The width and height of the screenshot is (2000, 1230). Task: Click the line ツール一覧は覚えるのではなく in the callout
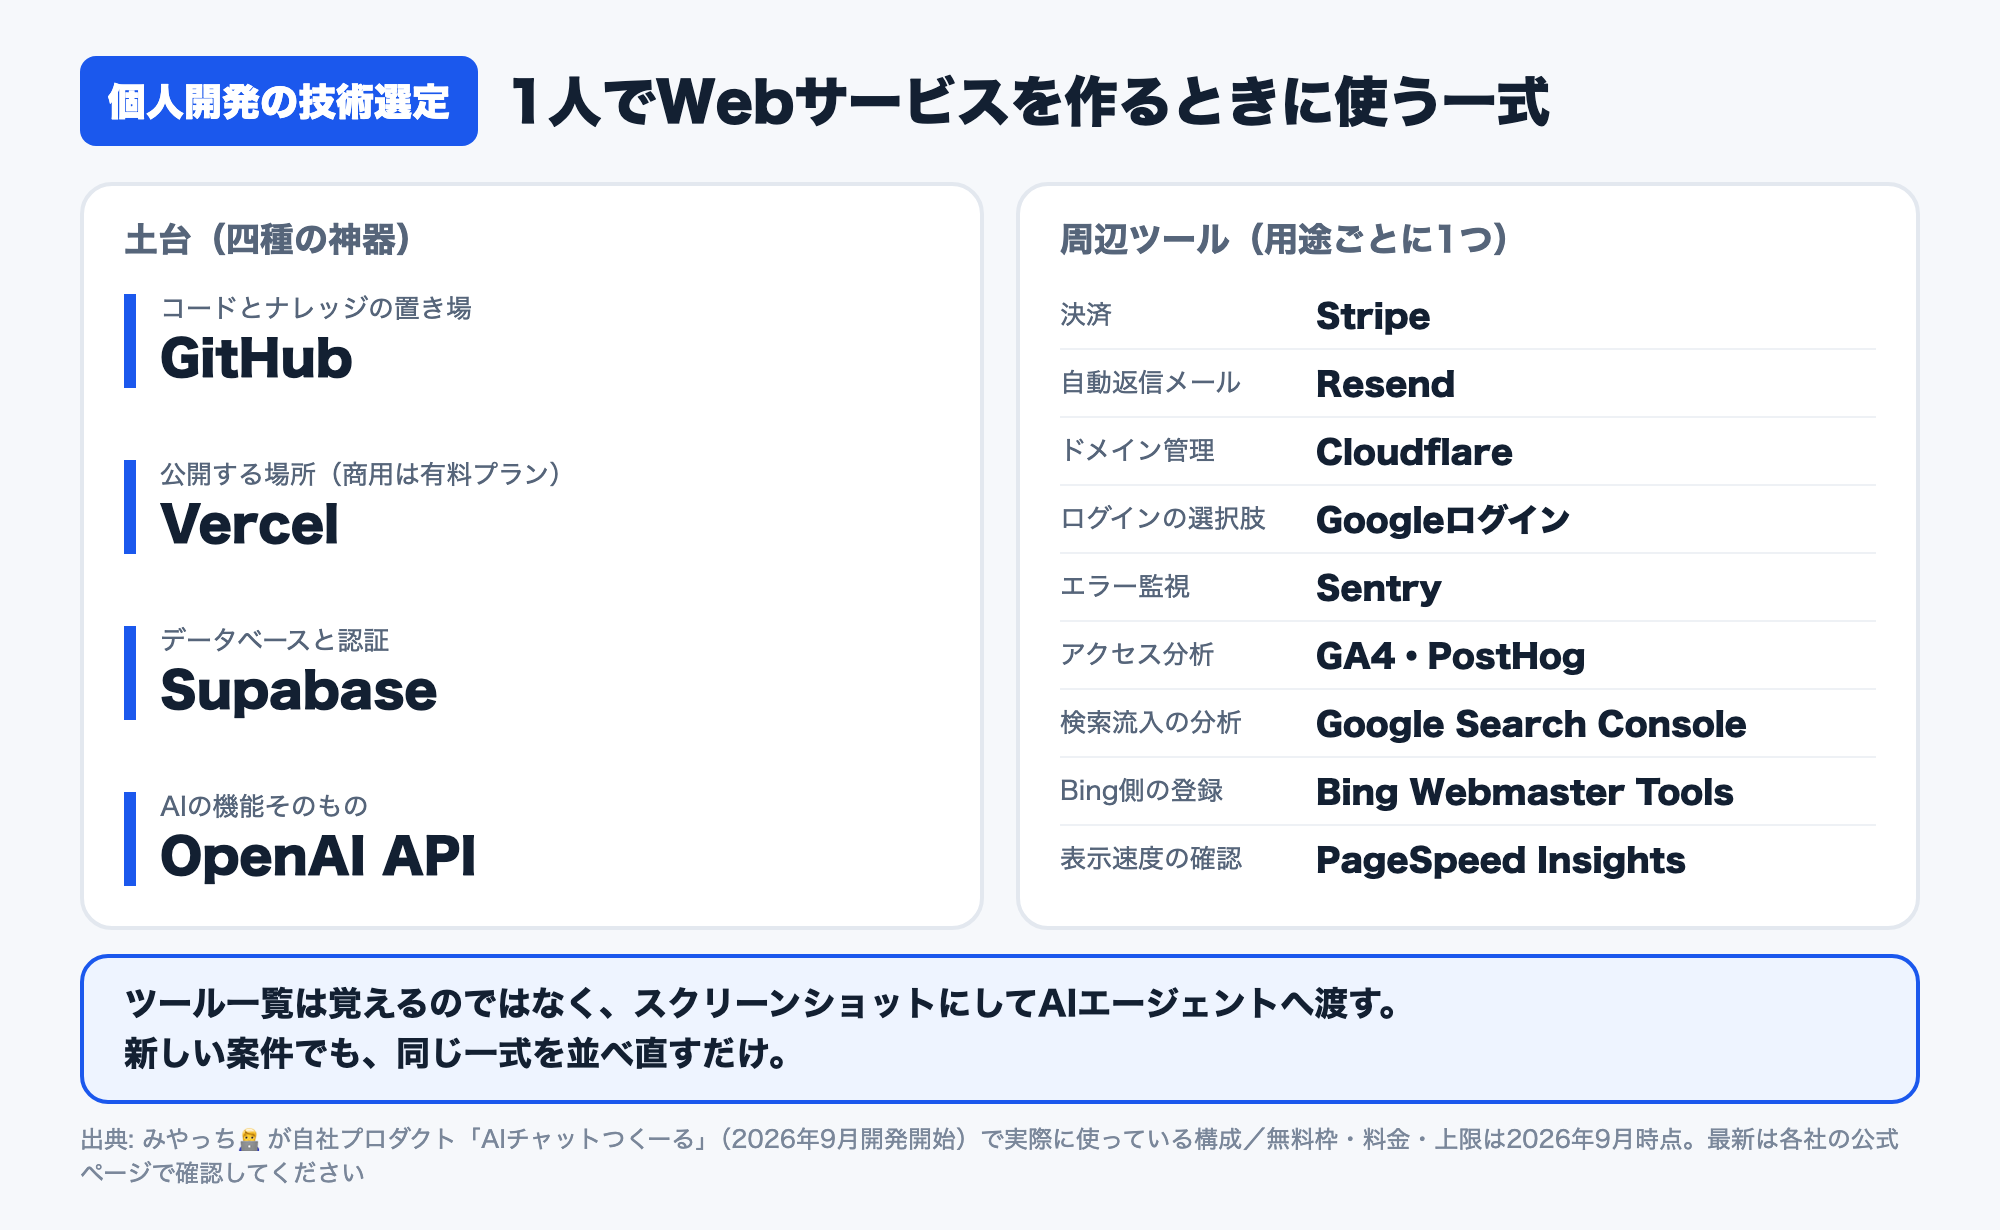pos(762,1003)
